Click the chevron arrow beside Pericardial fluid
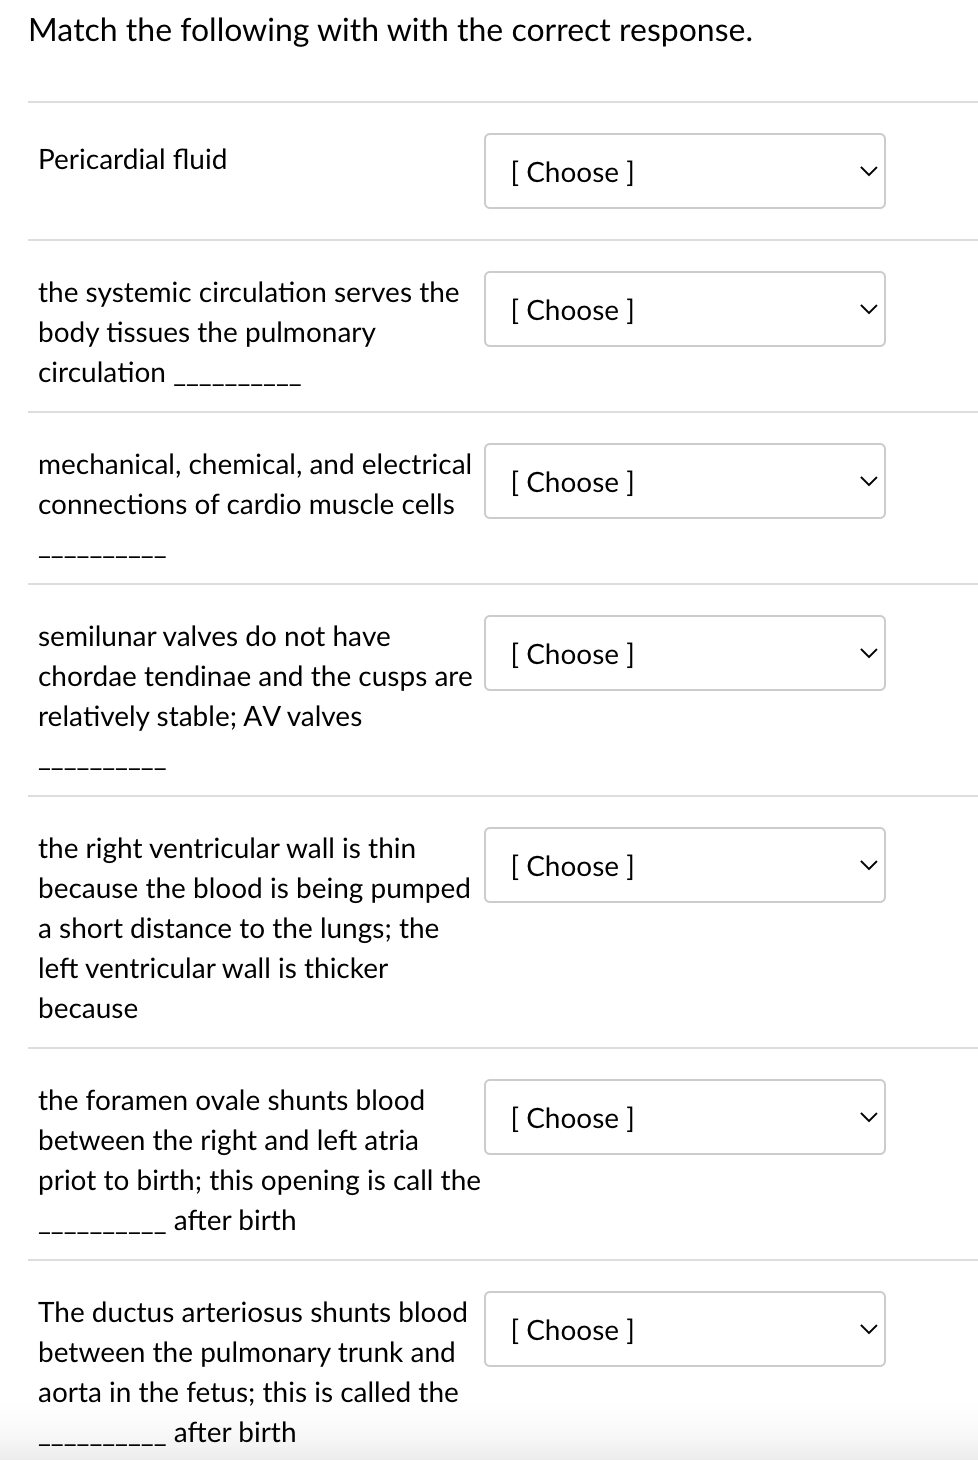This screenshot has width=978, height=1460. (869, 171)
